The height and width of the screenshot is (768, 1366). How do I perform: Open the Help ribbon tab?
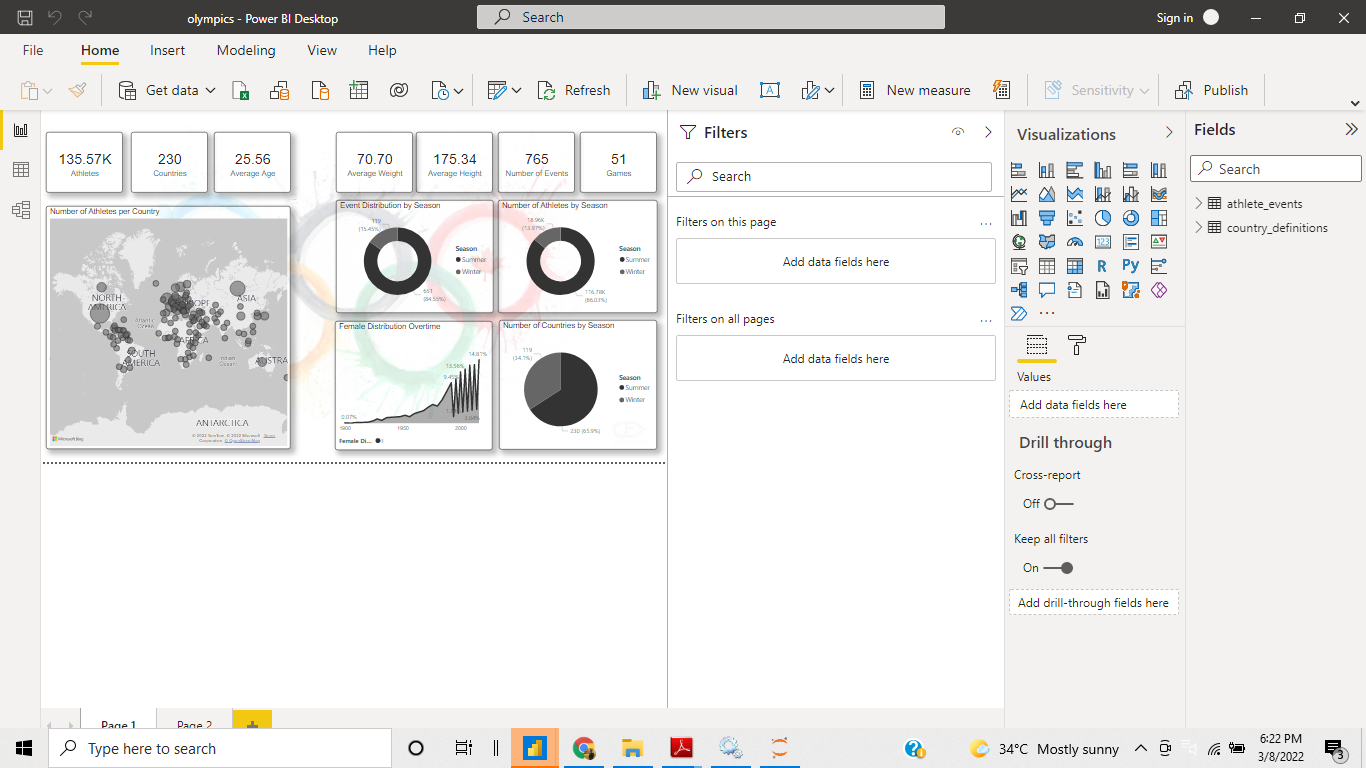tap(382, 50)
